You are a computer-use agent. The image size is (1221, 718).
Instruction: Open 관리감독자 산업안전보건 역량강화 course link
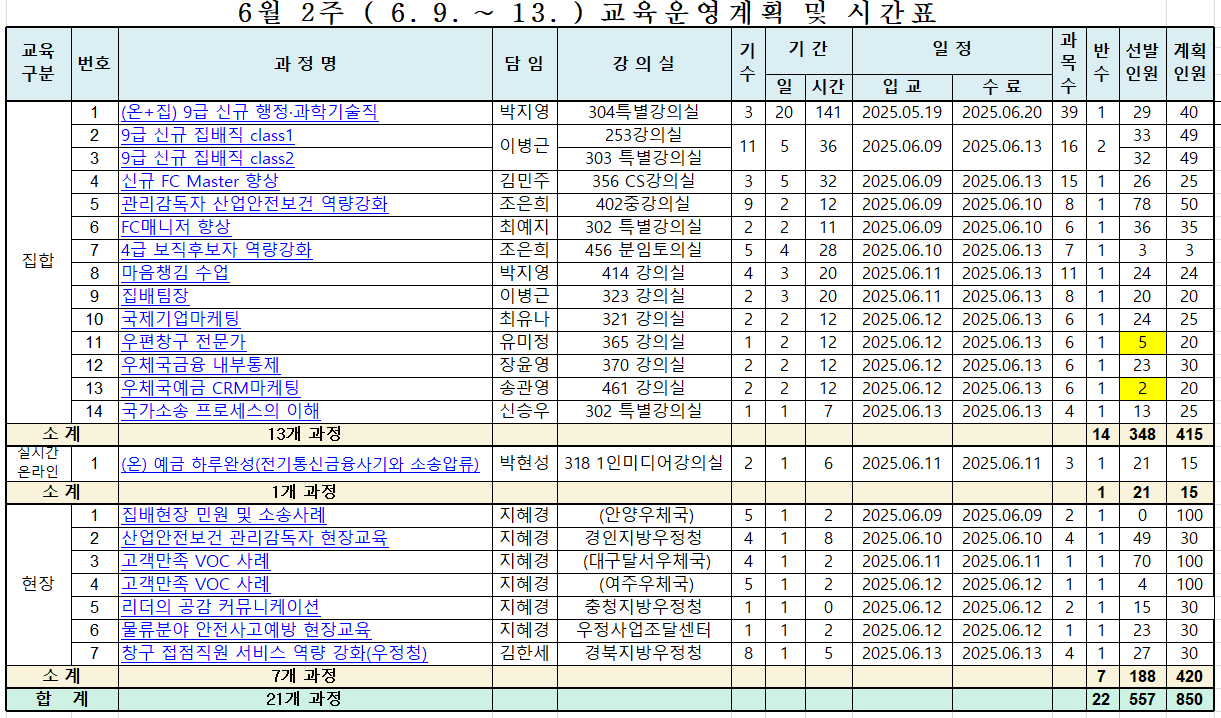click(254, 204)
